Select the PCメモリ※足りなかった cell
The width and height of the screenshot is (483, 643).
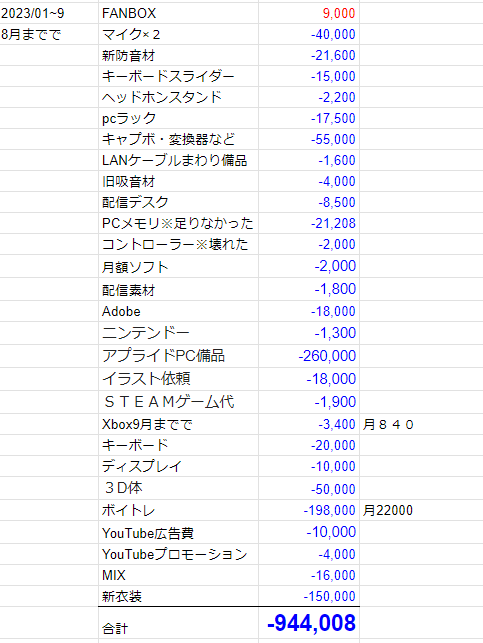(178, 223)
